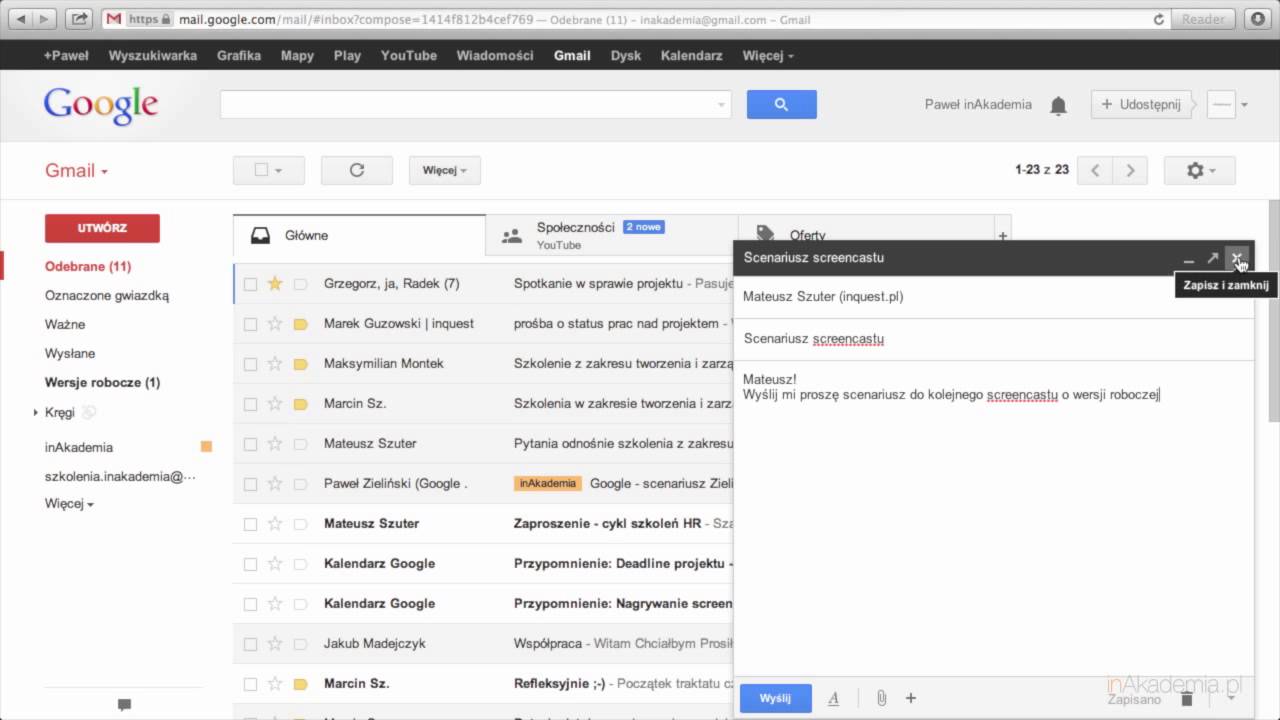
Task: Open the Więcej actions dropdown in toolbar
Action: point(445,170)
